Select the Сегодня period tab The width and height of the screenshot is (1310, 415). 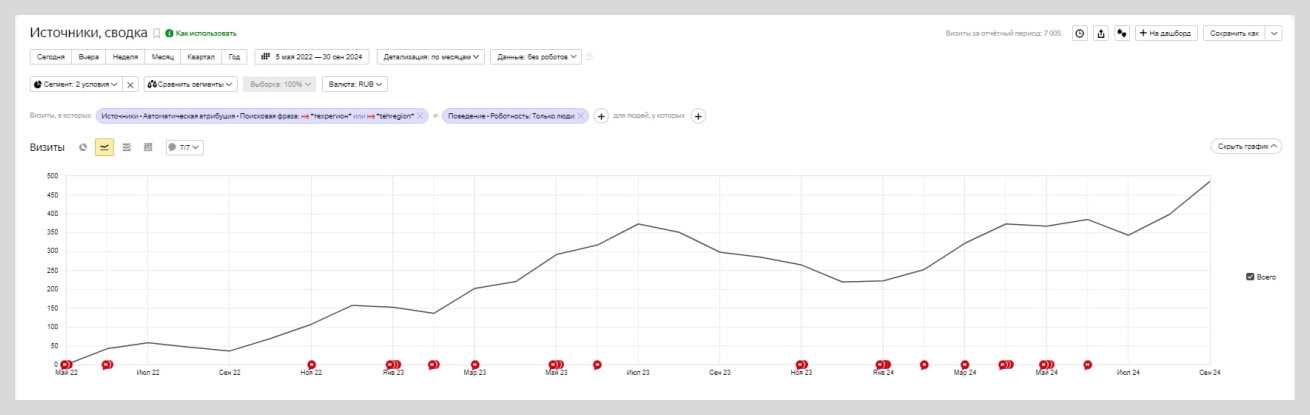point(50,57)
